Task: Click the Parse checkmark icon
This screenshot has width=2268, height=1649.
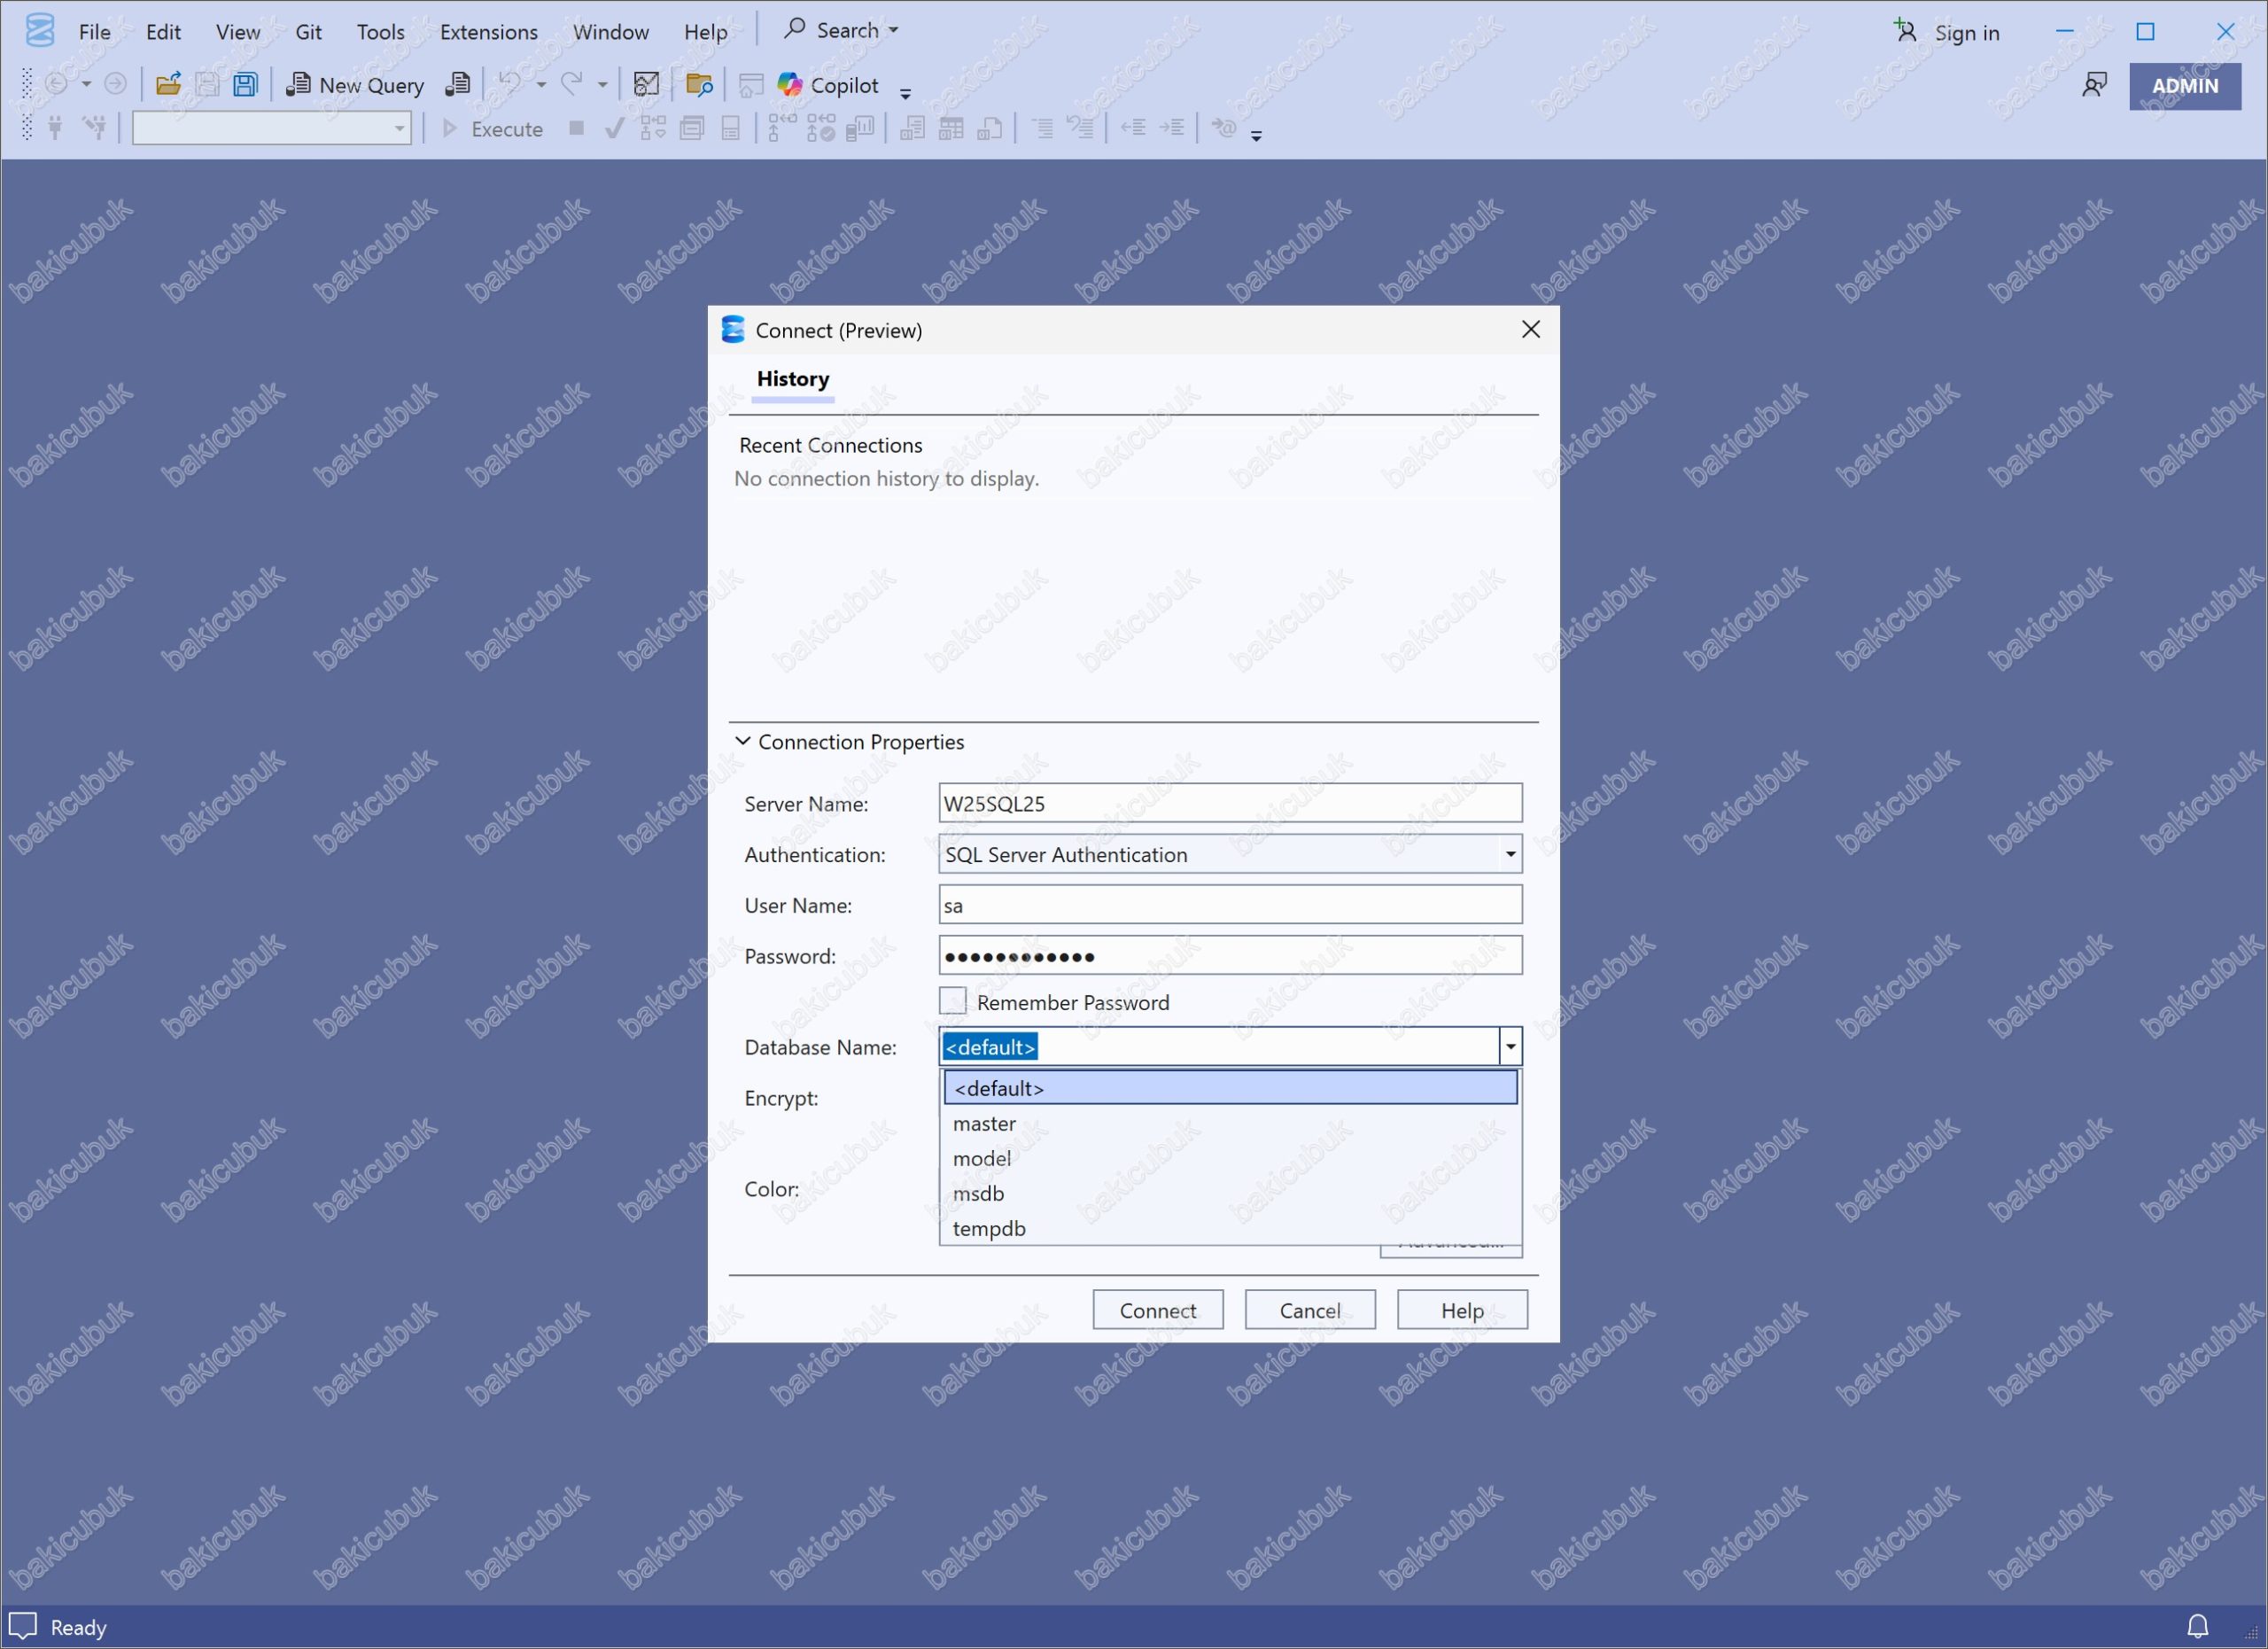Action: pos(615,128)
